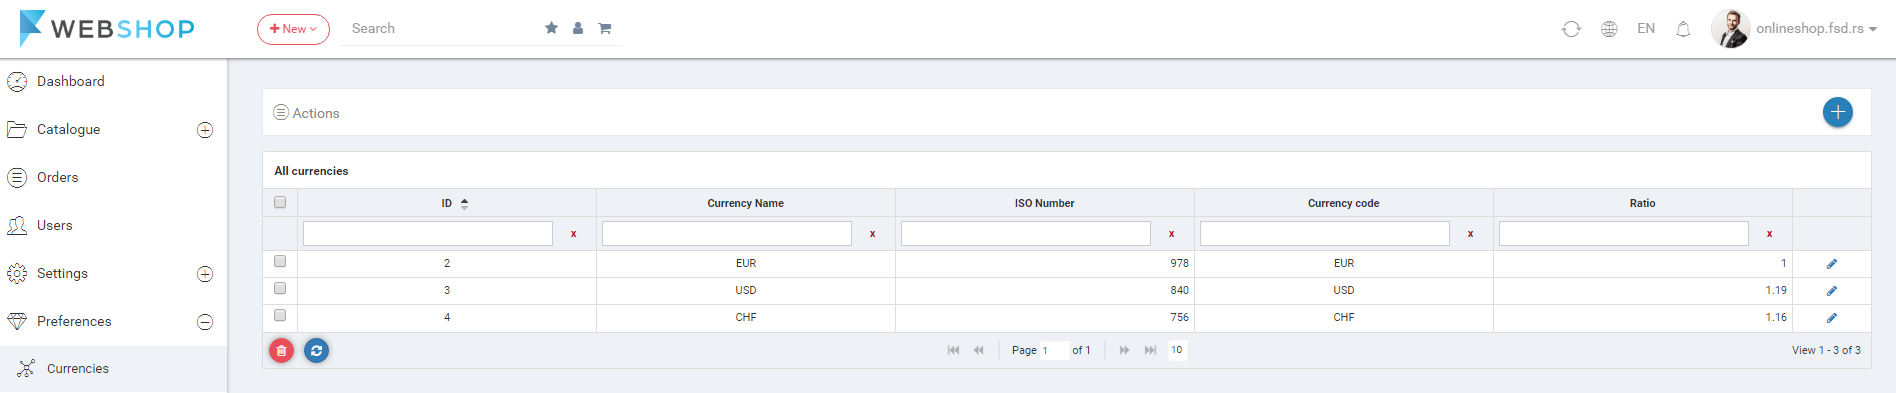Go to last page
This screenshot has height=393, width=1896.
coord(1150,350)
